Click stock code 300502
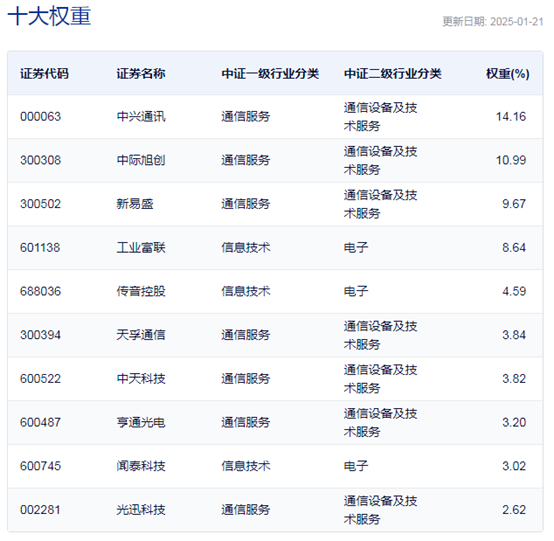Screen dimensions: 554x541 point(41,204)
